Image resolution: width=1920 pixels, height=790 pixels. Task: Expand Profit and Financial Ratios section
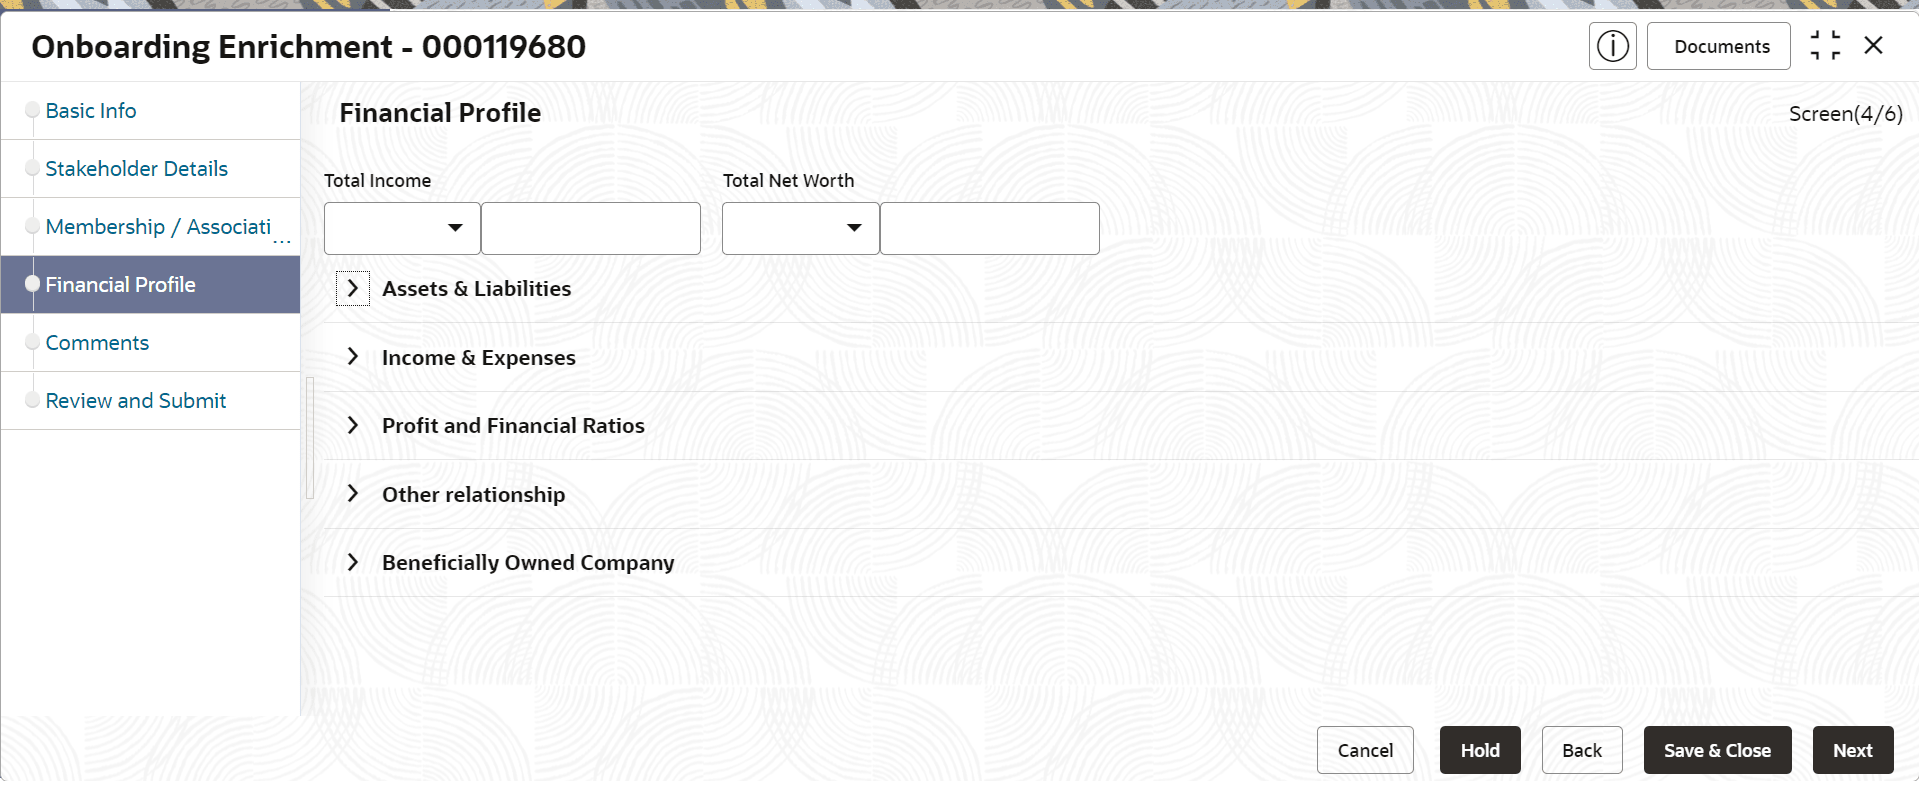tap(353, 426)
